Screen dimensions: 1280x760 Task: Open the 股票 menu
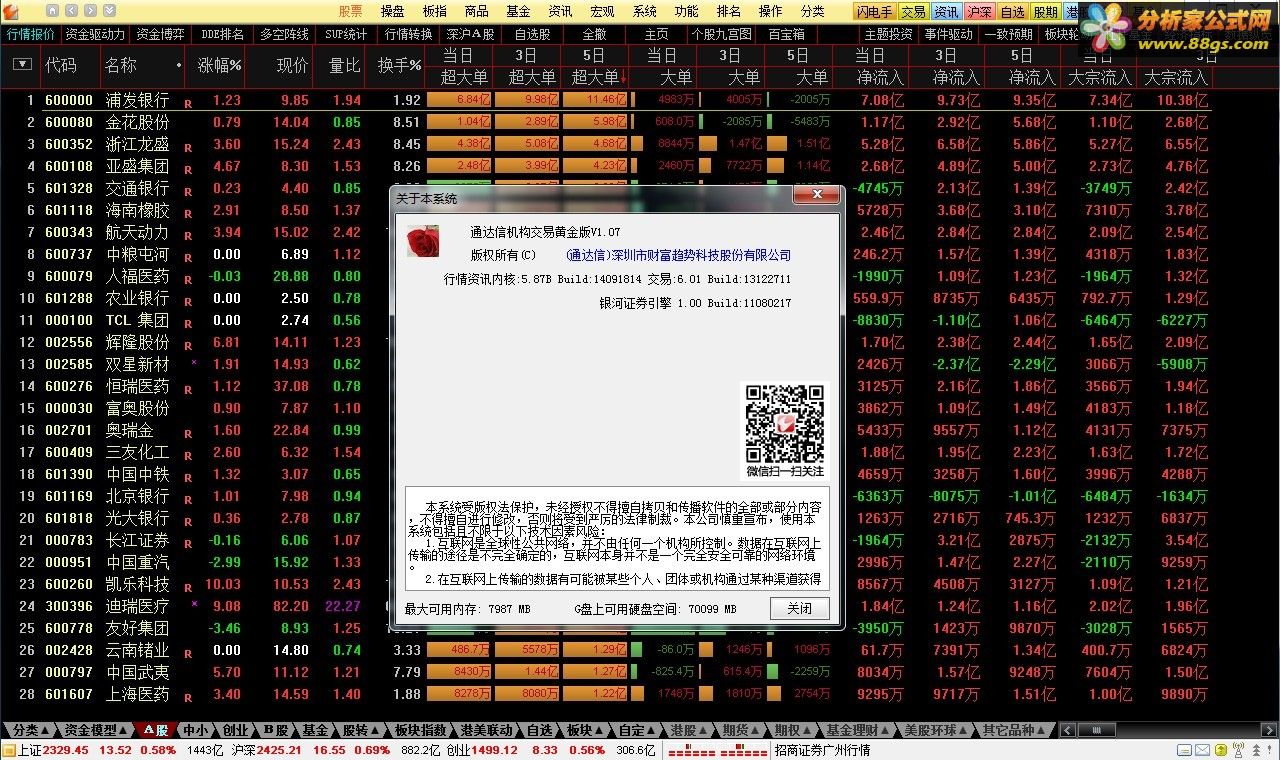click(351, 11)
